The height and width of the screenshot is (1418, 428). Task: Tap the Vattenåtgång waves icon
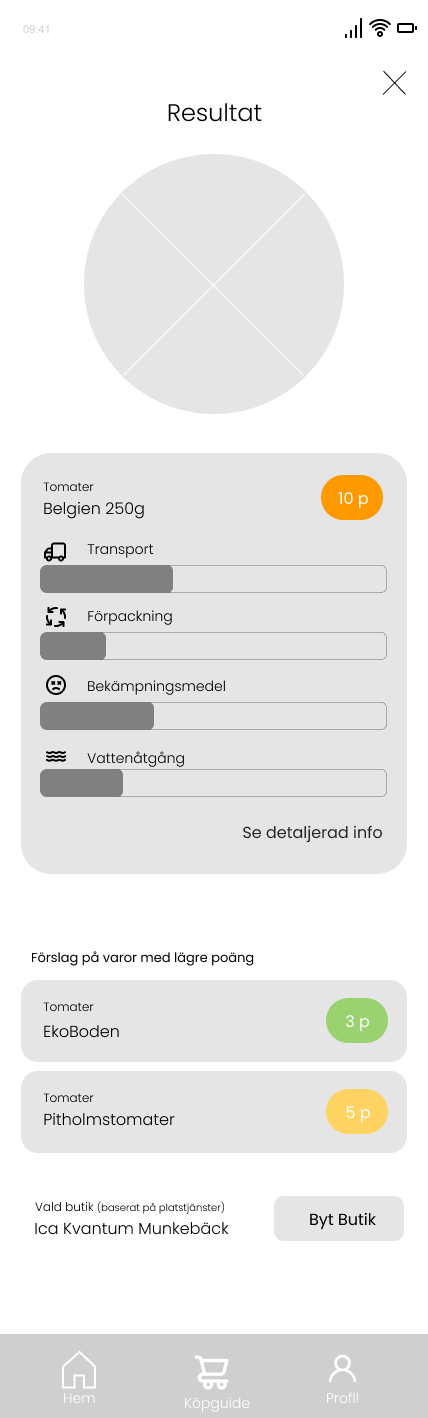tap(56, 756)
